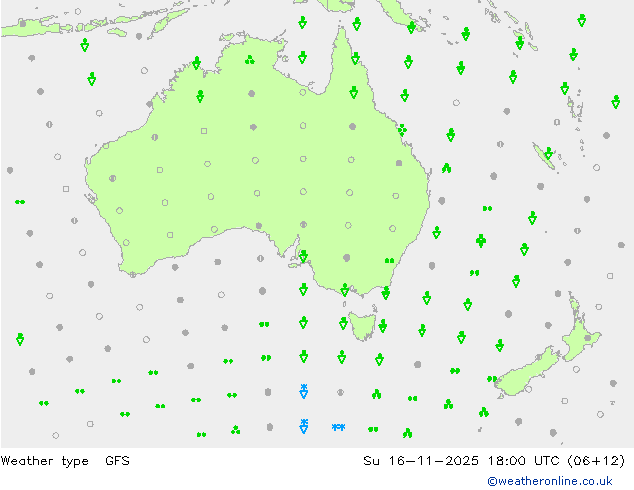The height and width of the screenshot is (490, 634).
Task: Click the green shower symbol on New Caledonia
Action: [x=548, y=154]
